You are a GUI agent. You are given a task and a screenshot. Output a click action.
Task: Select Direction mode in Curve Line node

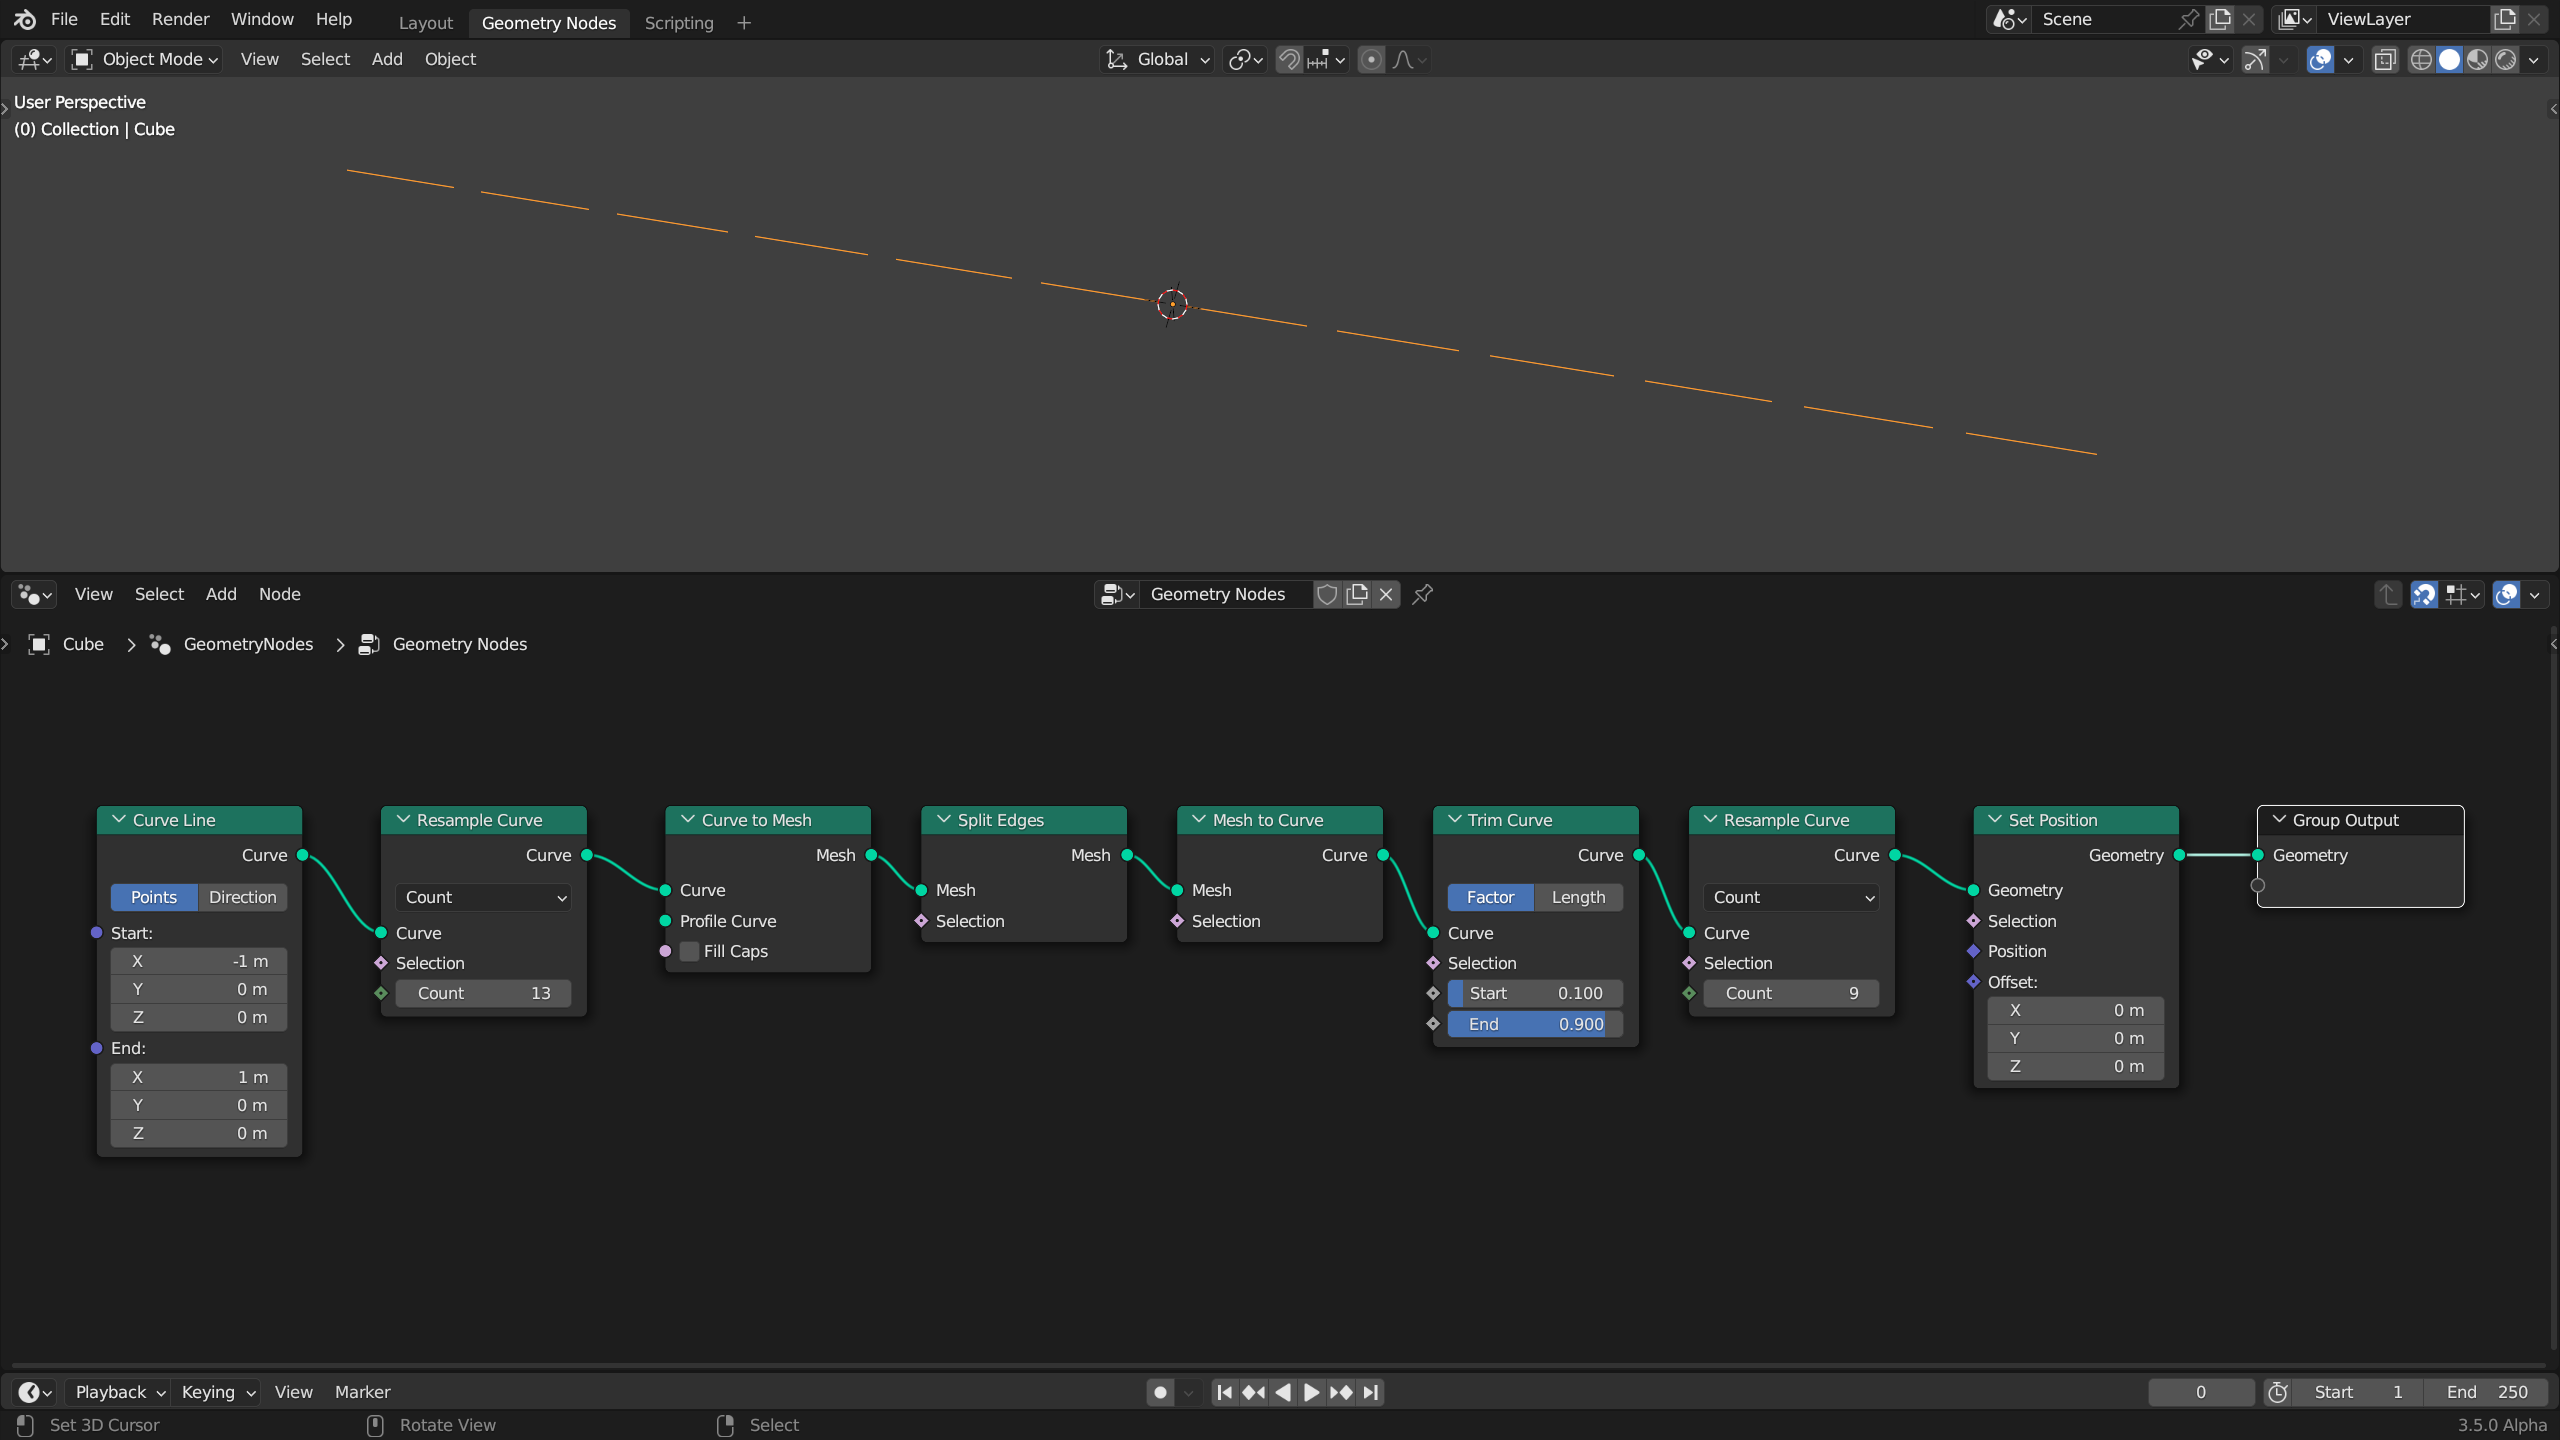(x=242, y=898)
